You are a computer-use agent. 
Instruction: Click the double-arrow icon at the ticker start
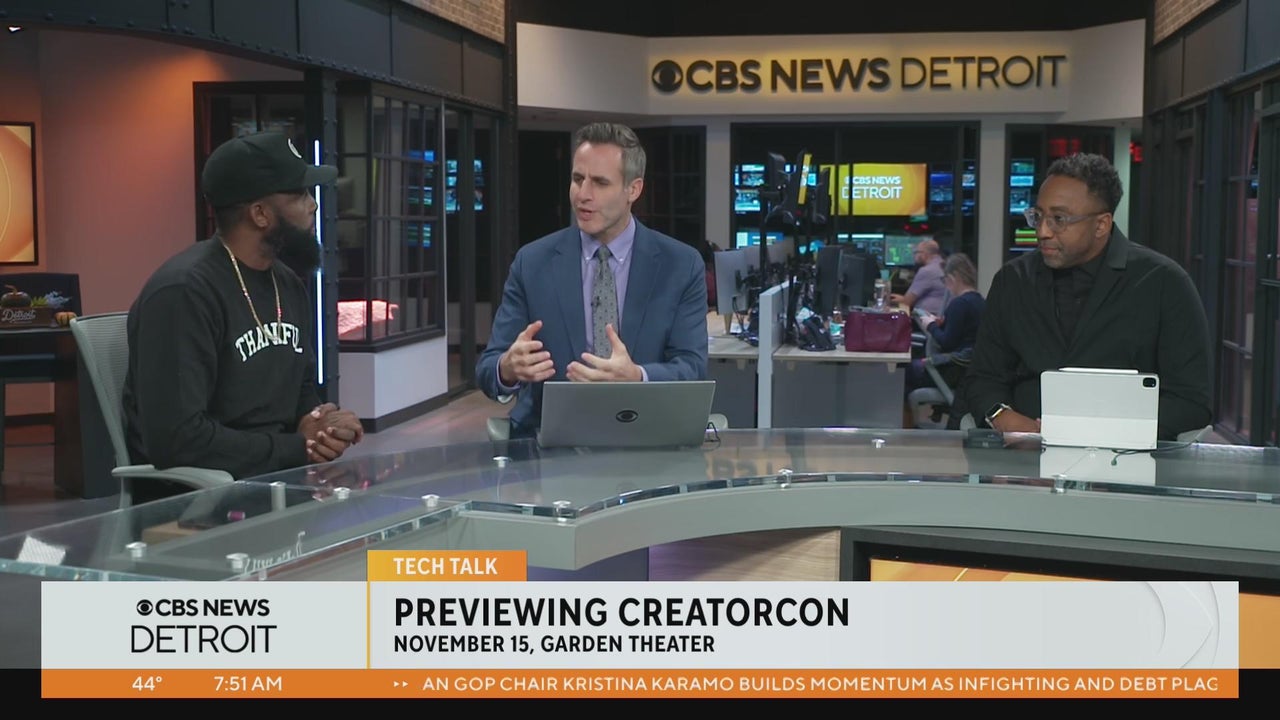point(401,684)
